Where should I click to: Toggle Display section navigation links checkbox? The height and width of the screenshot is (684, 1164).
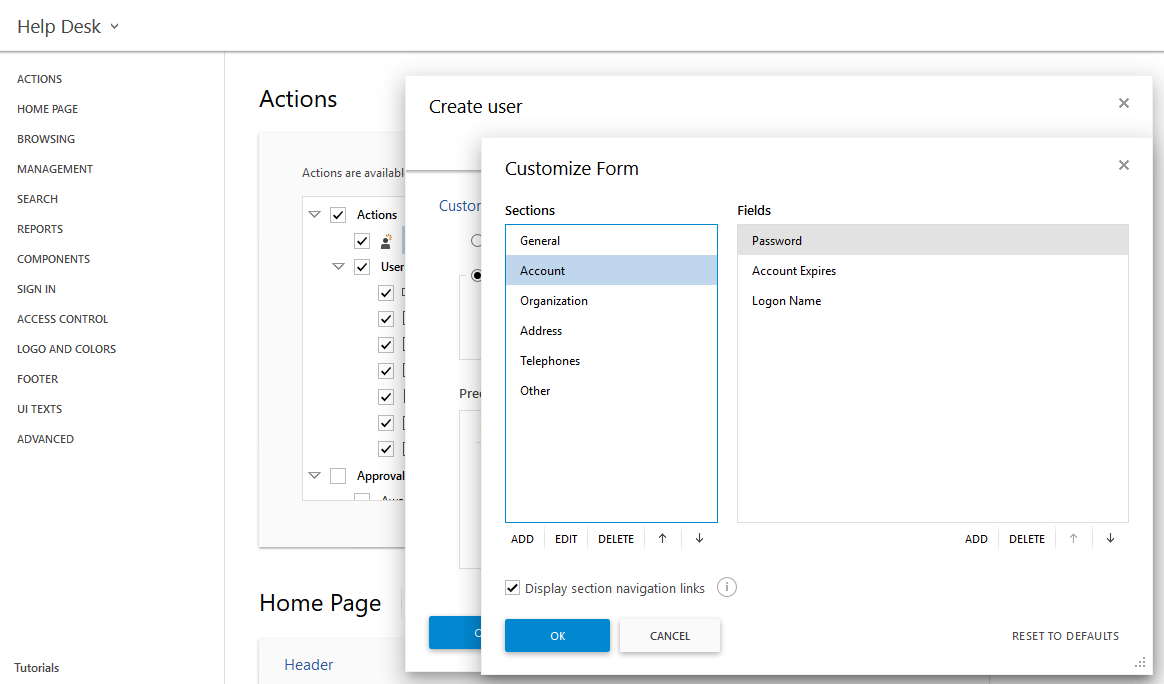point(513,588)
